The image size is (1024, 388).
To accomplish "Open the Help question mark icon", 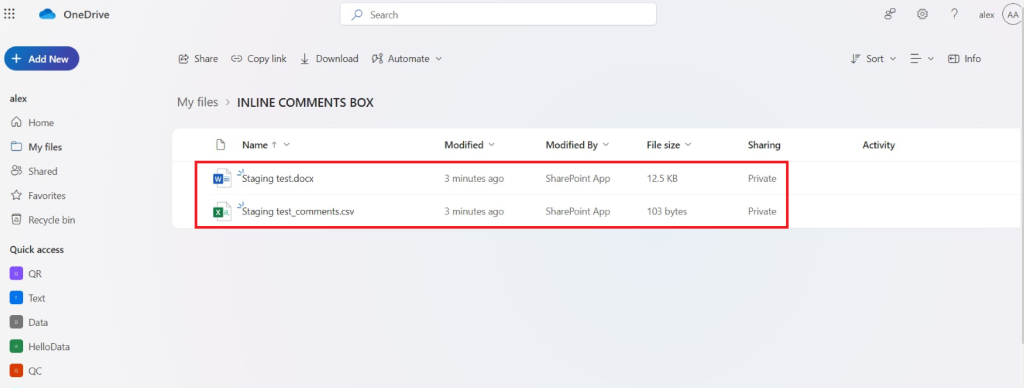I will click(x=954, y=14).
